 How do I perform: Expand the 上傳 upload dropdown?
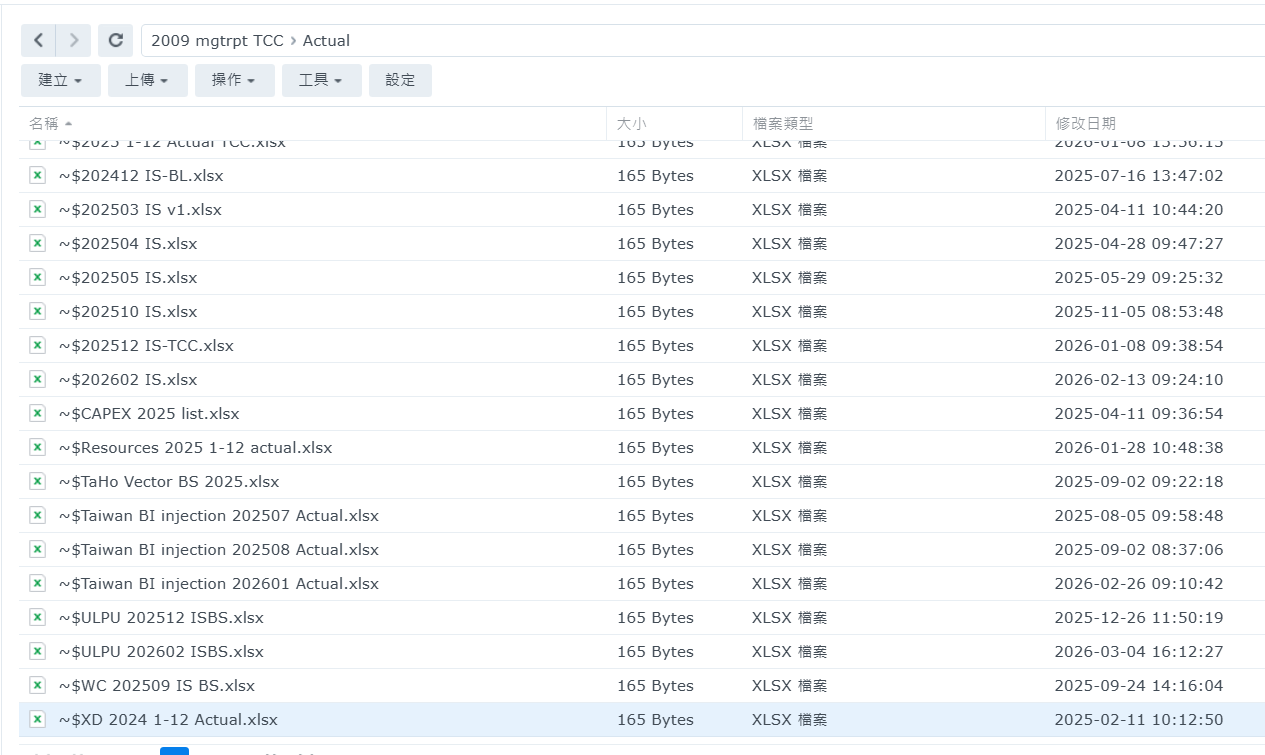147,80
